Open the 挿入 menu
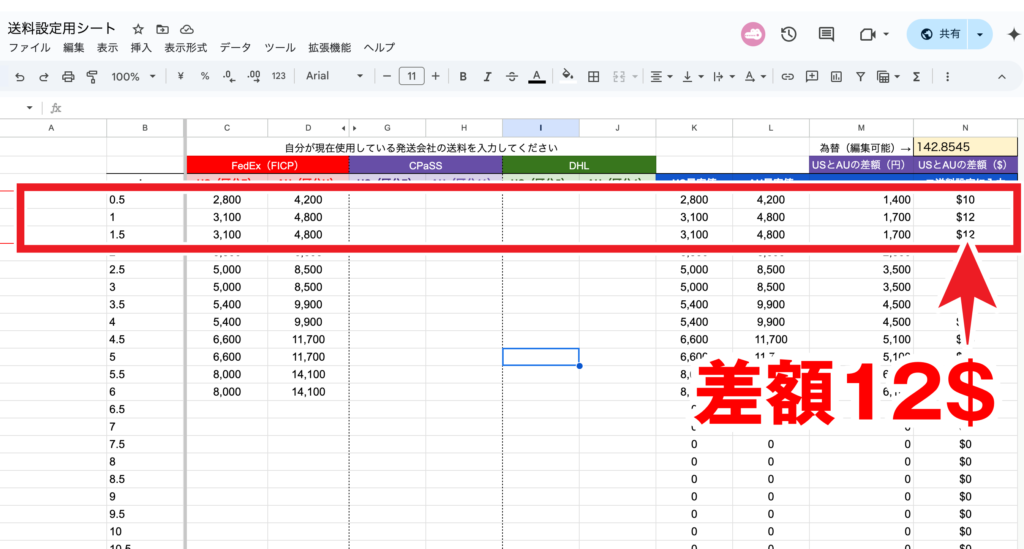This screenshot has width=1024, height=549. click(x=141, y=48)
